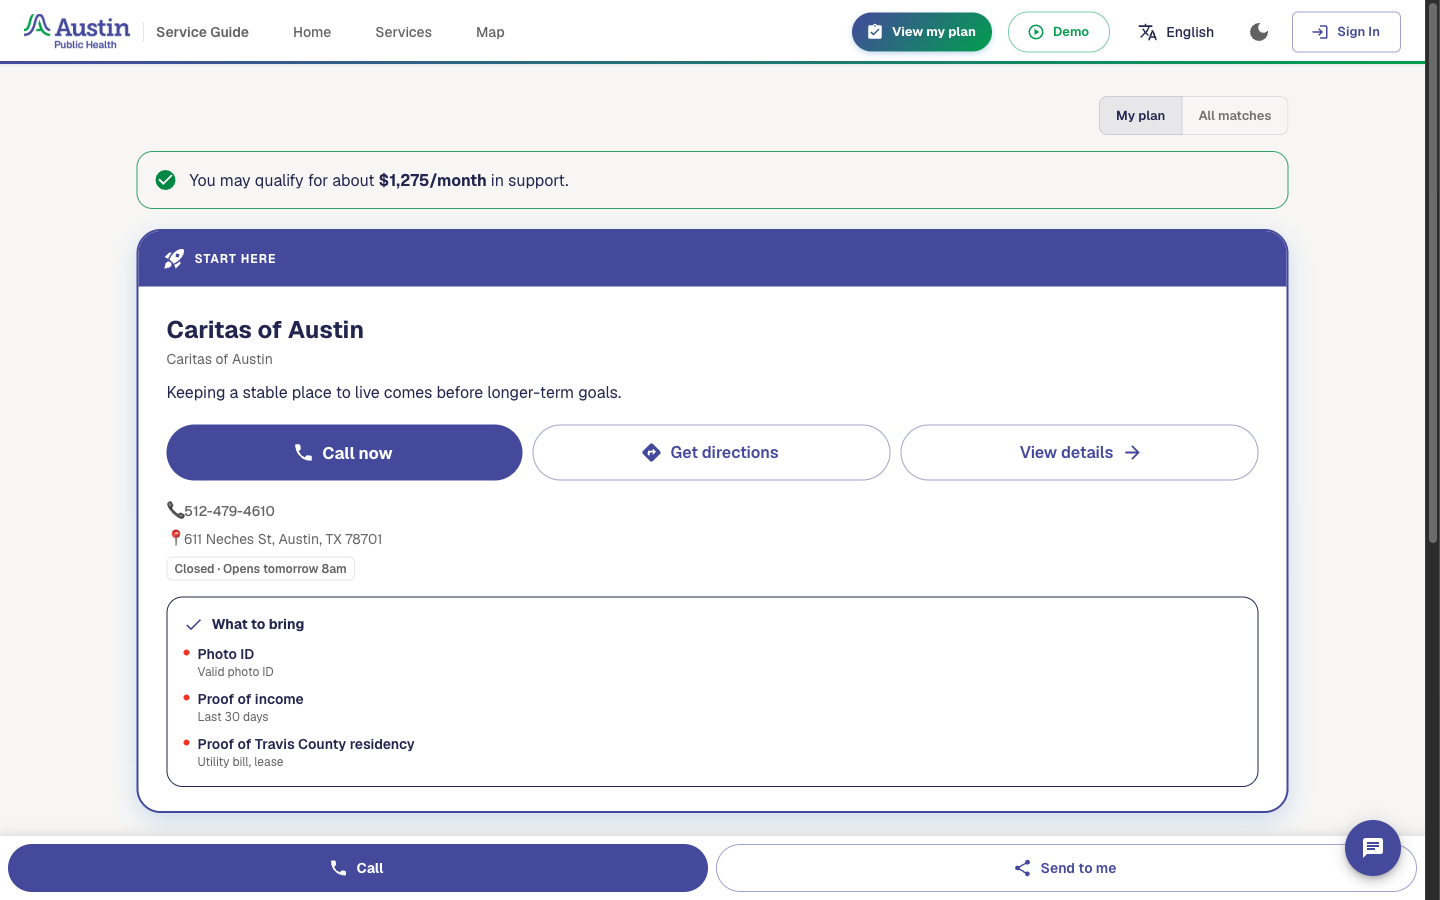This screenshot has height=900, width=1440.
Task: Click the Closed · Opens tomorrow 8am badge
Action: coord(261,569)
